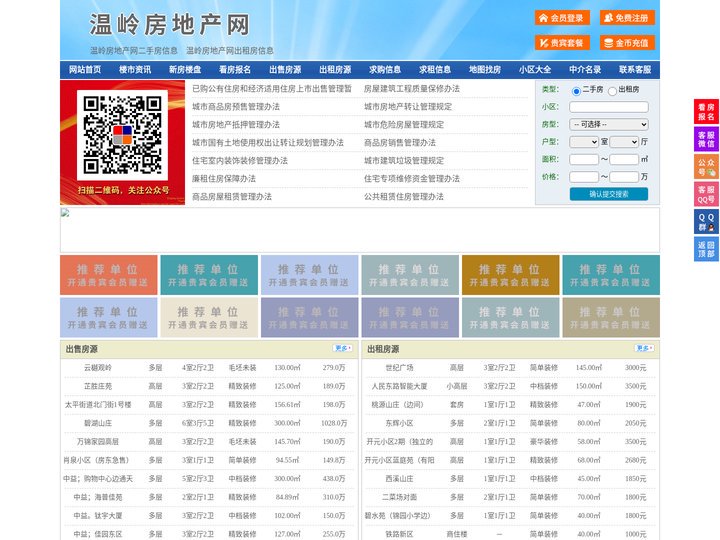Open the 地图找房 navigation item
The image size is (720, 540).
click(485, 70)
